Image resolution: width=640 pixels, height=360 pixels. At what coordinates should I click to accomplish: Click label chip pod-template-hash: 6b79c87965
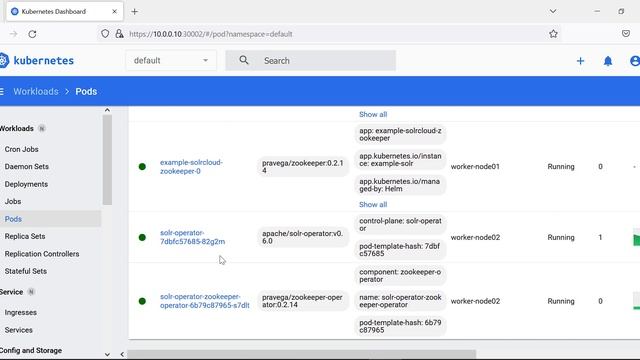400,326
